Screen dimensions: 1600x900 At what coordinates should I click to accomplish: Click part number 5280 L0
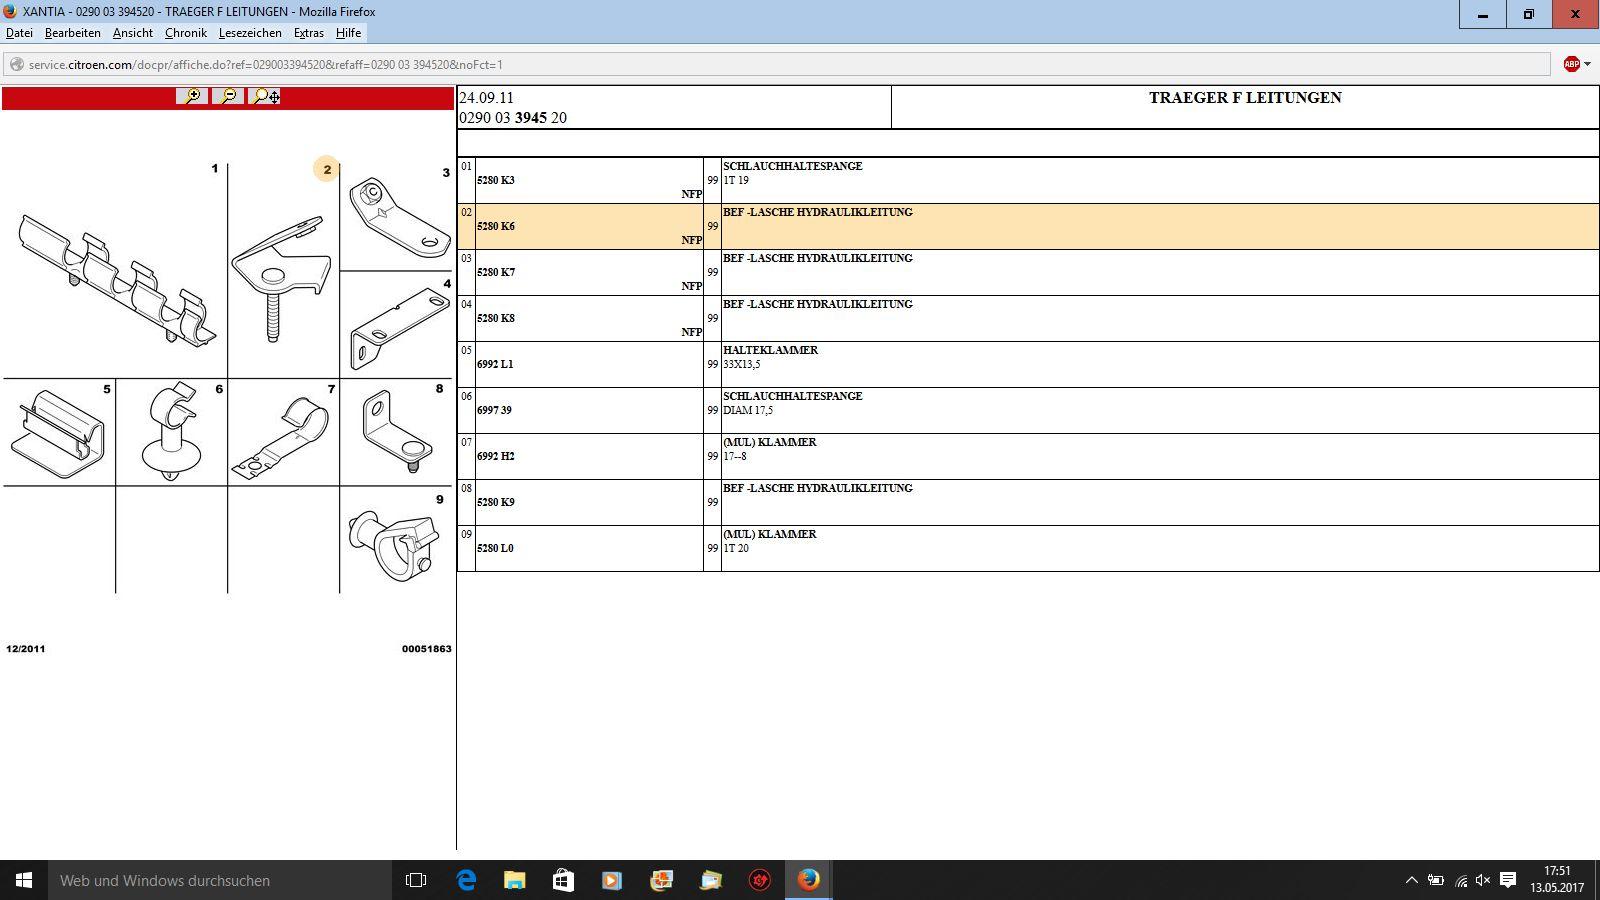(x=495, y=549)
